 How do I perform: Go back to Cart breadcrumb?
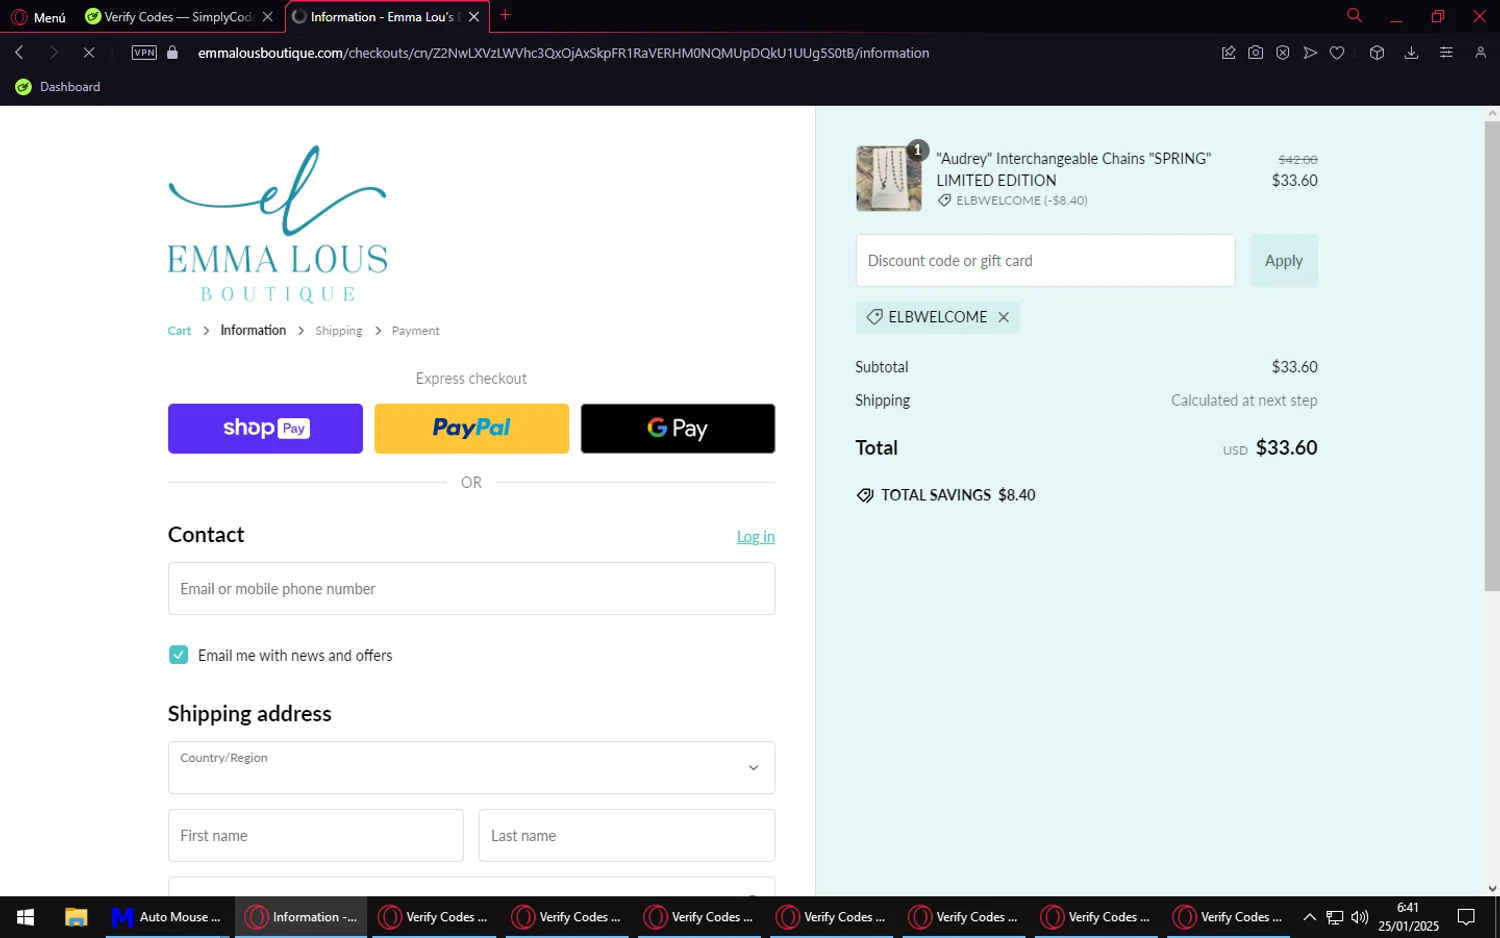179,331
